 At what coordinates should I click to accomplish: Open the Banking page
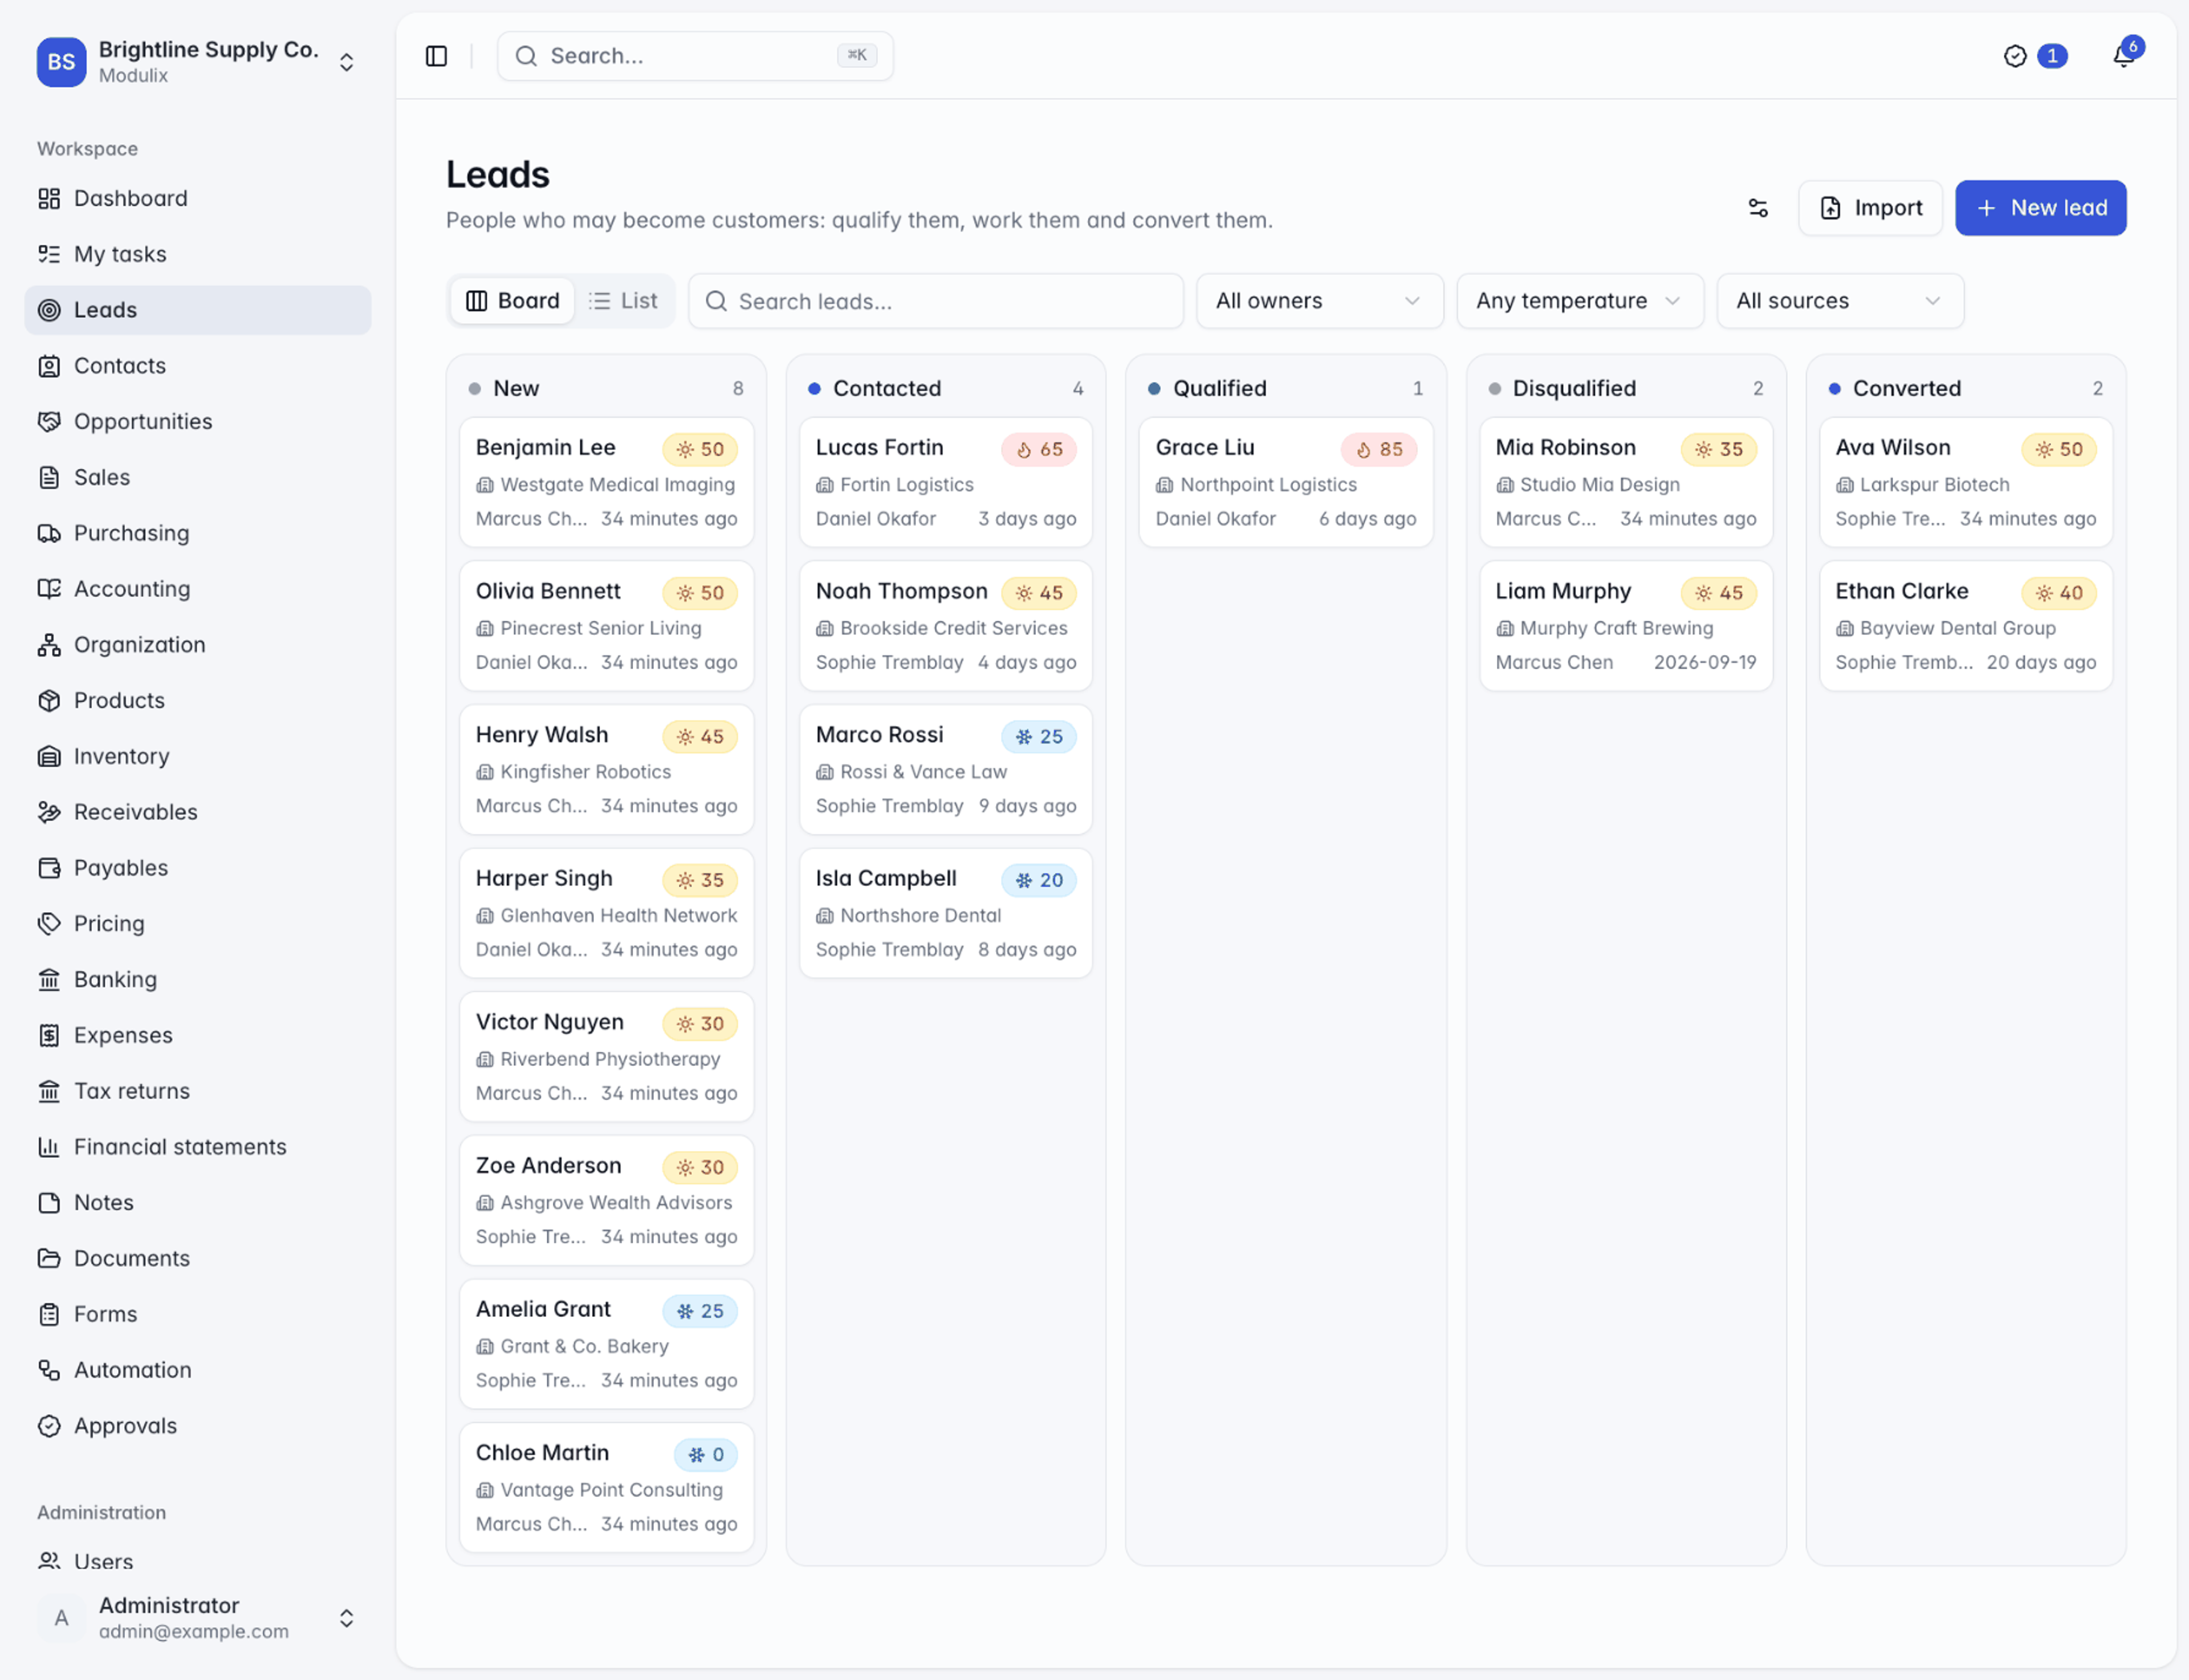[198, 979]
